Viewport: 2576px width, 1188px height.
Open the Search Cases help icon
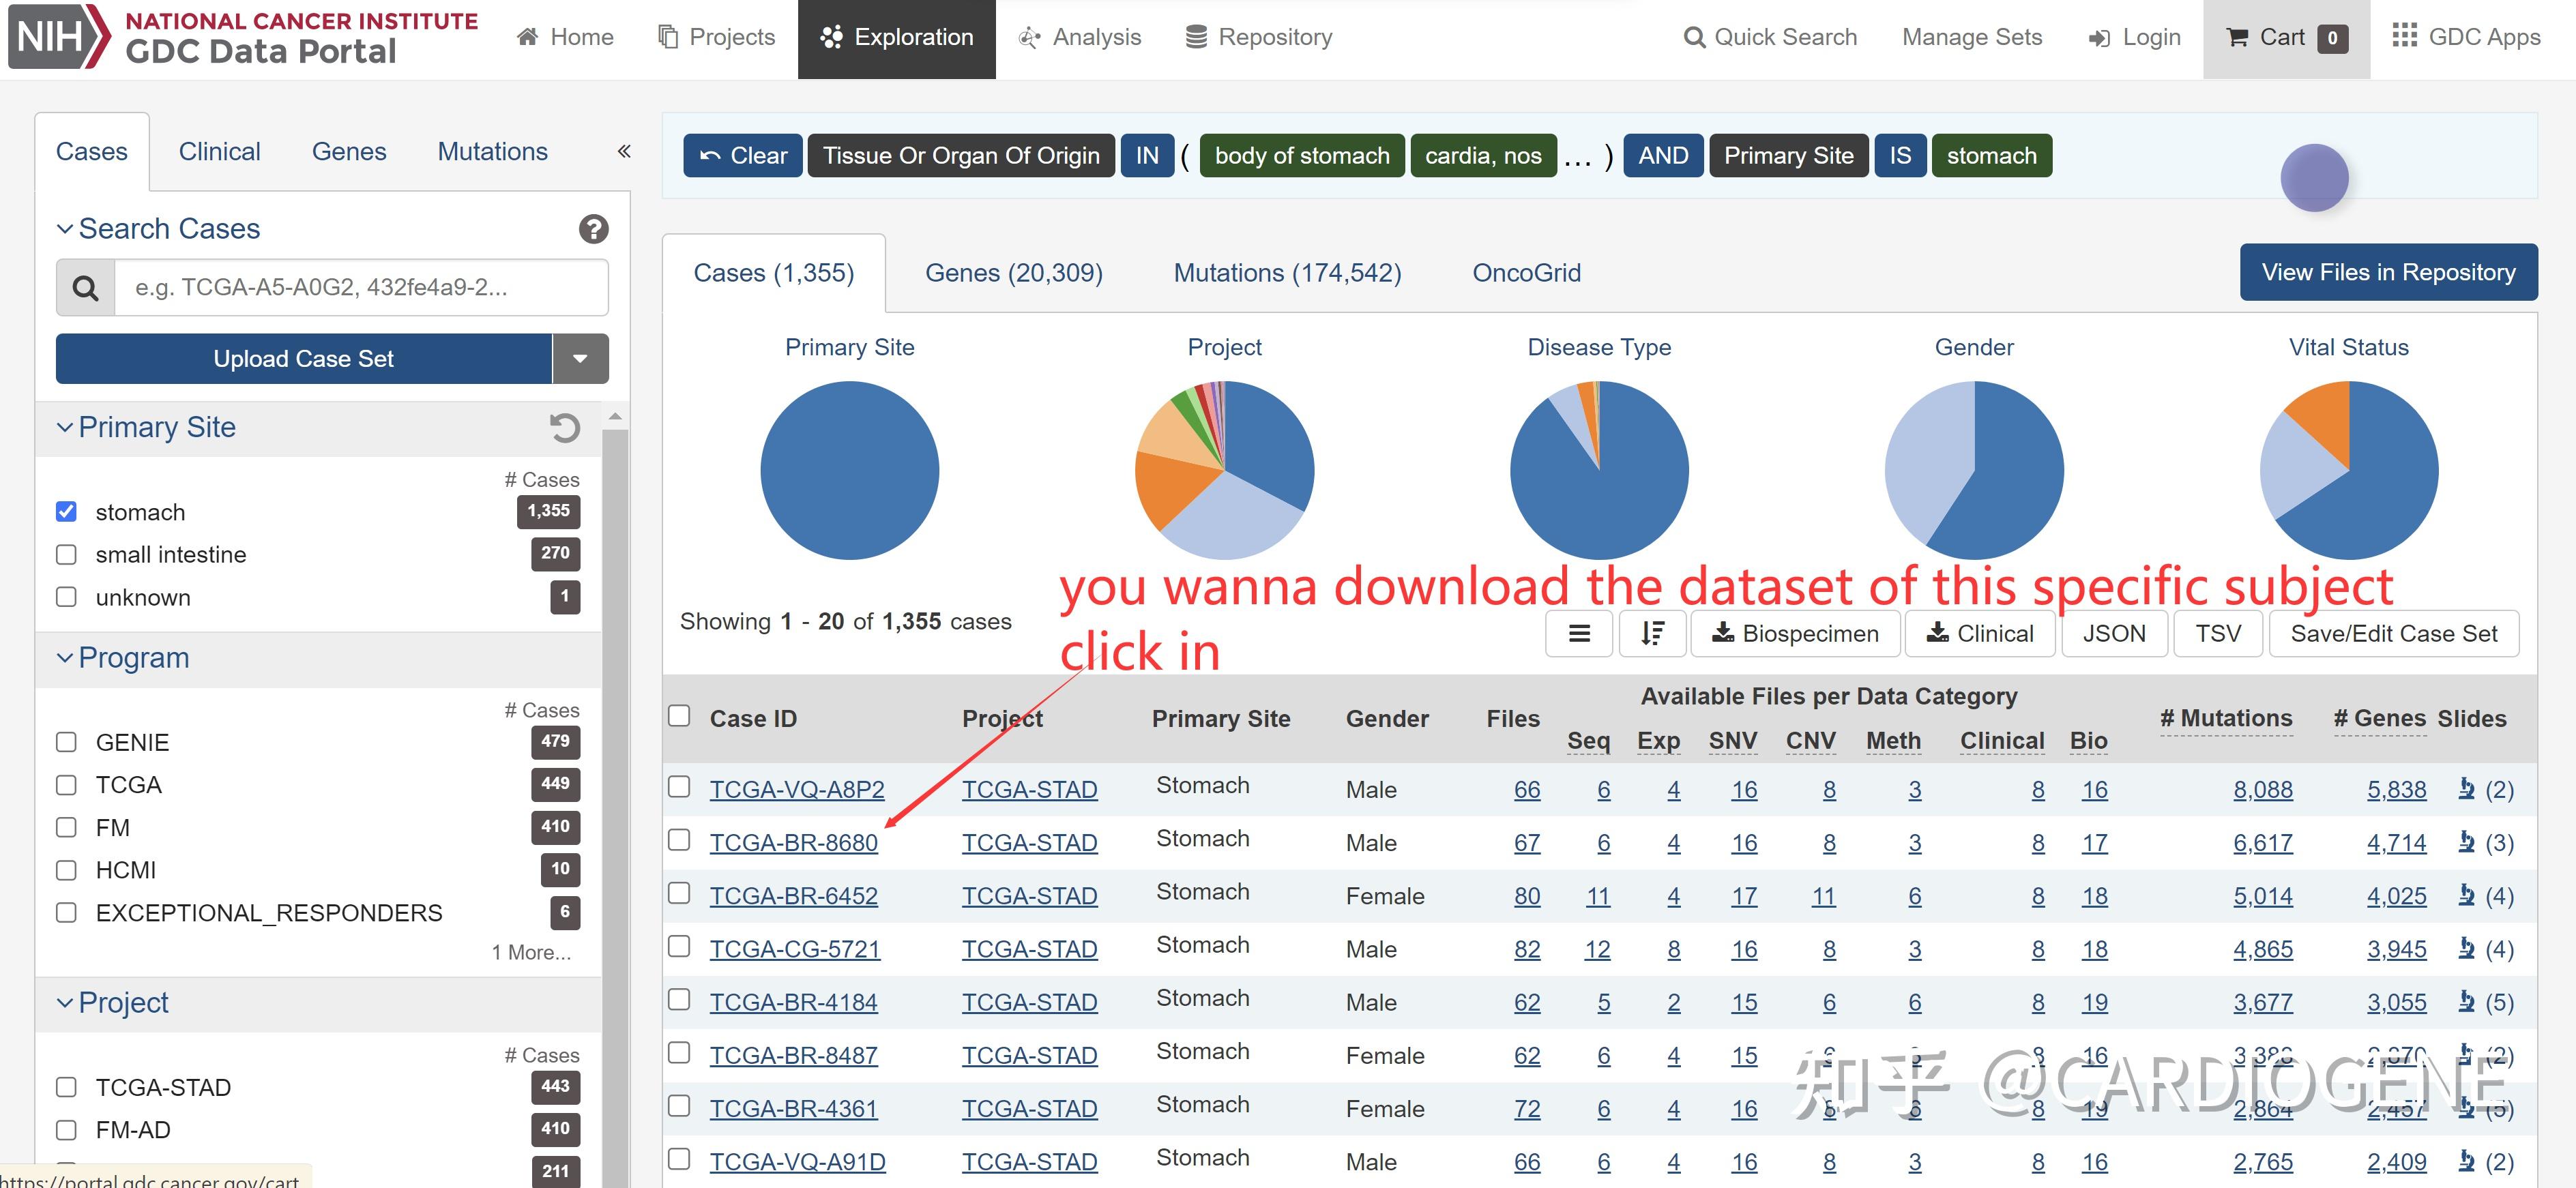click(x=593, y=229)
